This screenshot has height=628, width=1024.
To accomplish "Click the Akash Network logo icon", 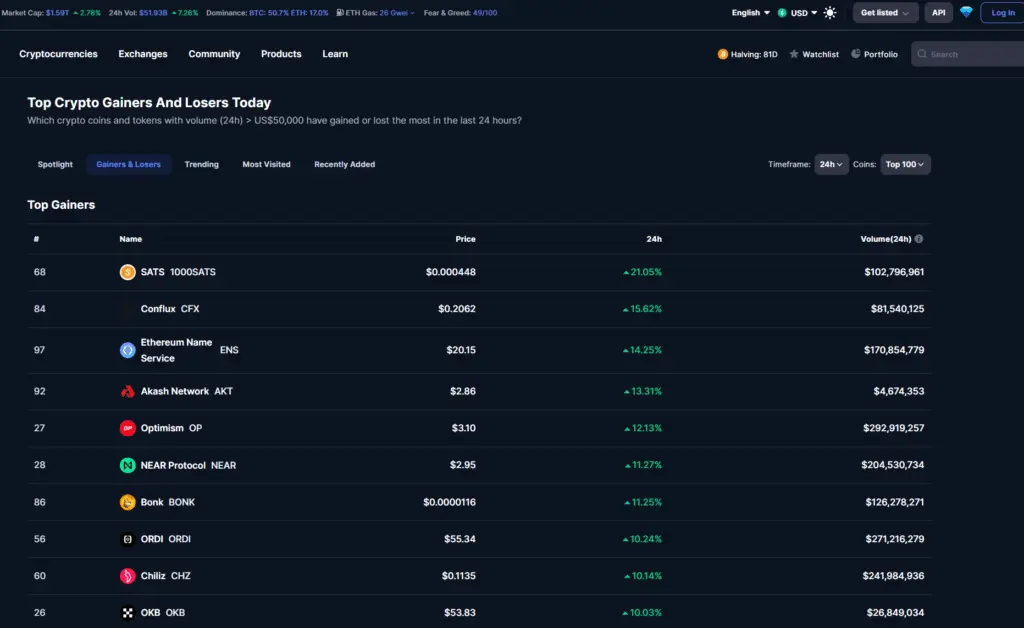I will tap(127, 392).
